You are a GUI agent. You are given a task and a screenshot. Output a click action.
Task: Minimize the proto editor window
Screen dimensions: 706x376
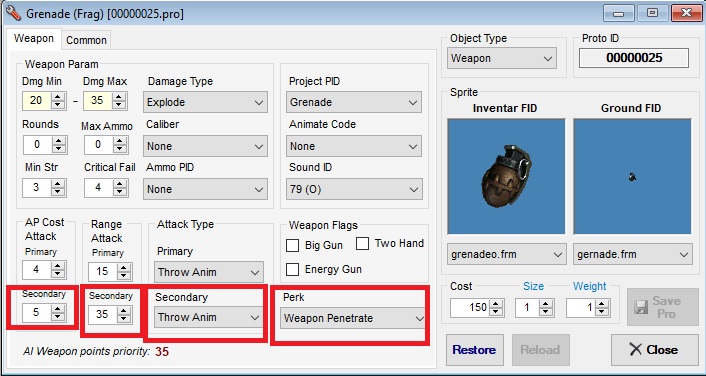pos(619,13)
